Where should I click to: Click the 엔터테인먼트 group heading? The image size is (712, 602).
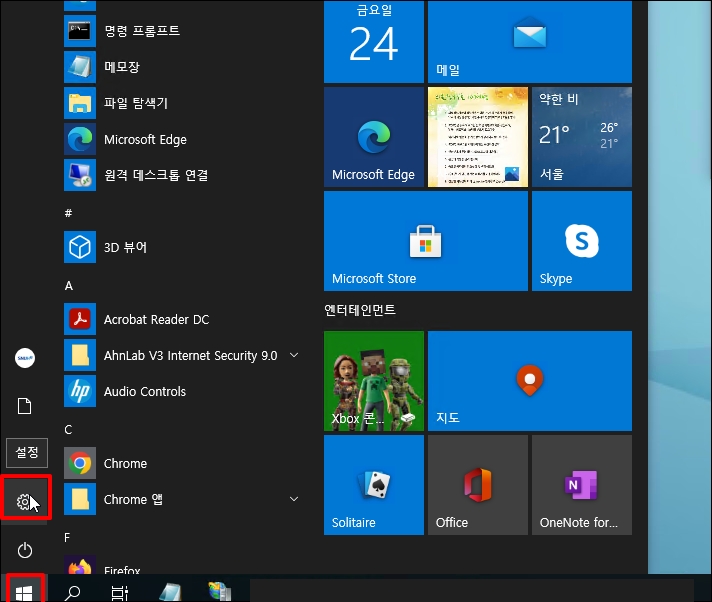tap(360, 310)
